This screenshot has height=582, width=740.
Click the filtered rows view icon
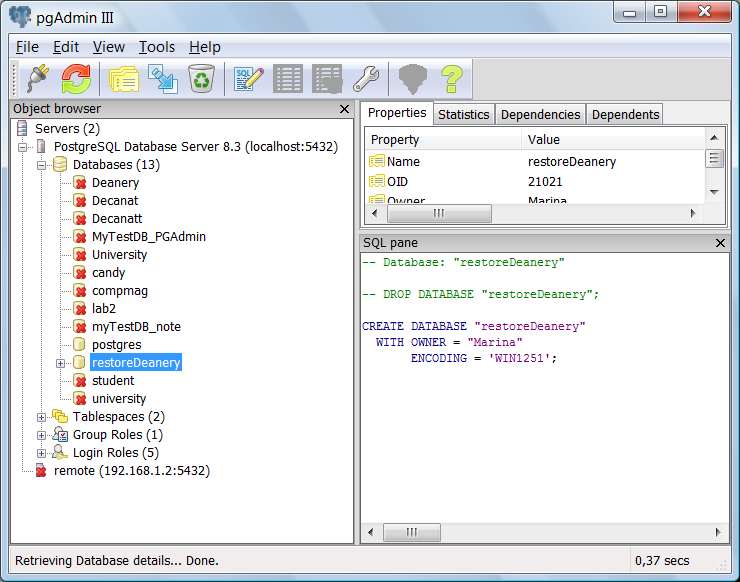(x=327, y=79)
